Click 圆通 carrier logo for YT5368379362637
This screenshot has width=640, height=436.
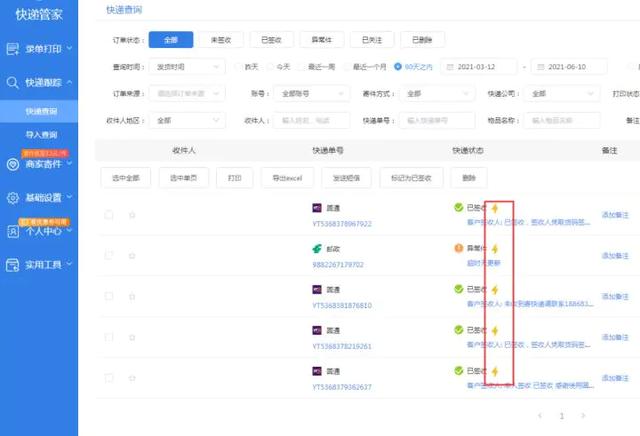317,371
